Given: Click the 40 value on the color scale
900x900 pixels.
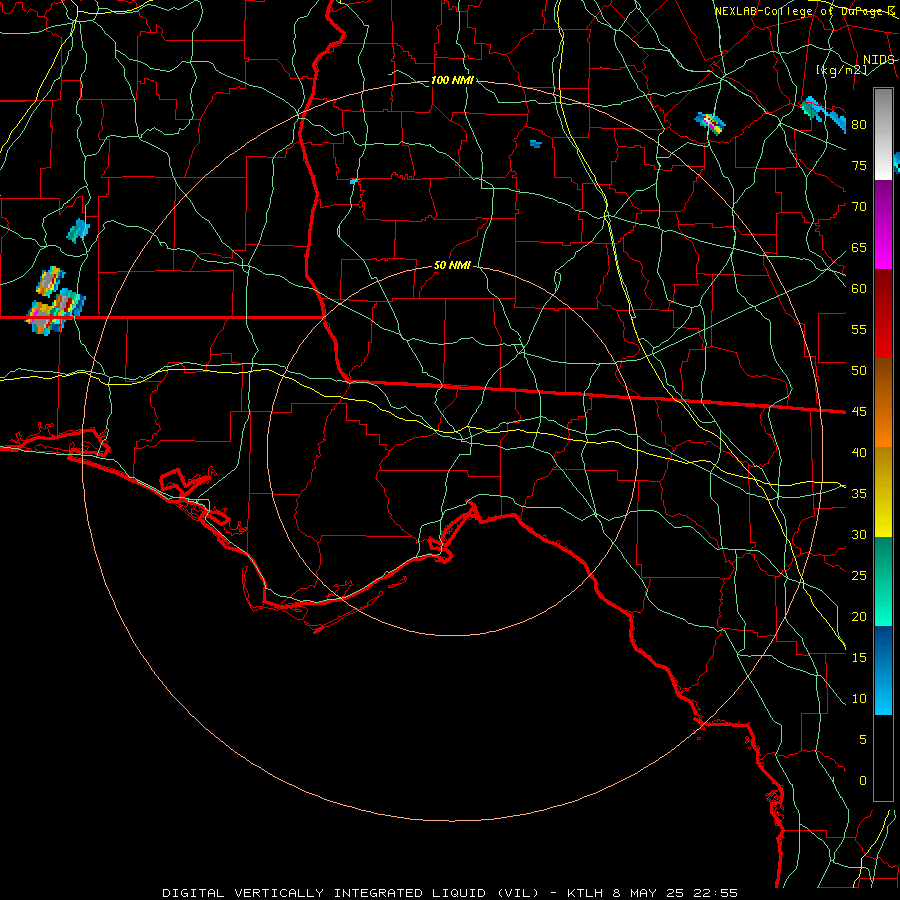Looking at the screenshot, I should (859, 452).
